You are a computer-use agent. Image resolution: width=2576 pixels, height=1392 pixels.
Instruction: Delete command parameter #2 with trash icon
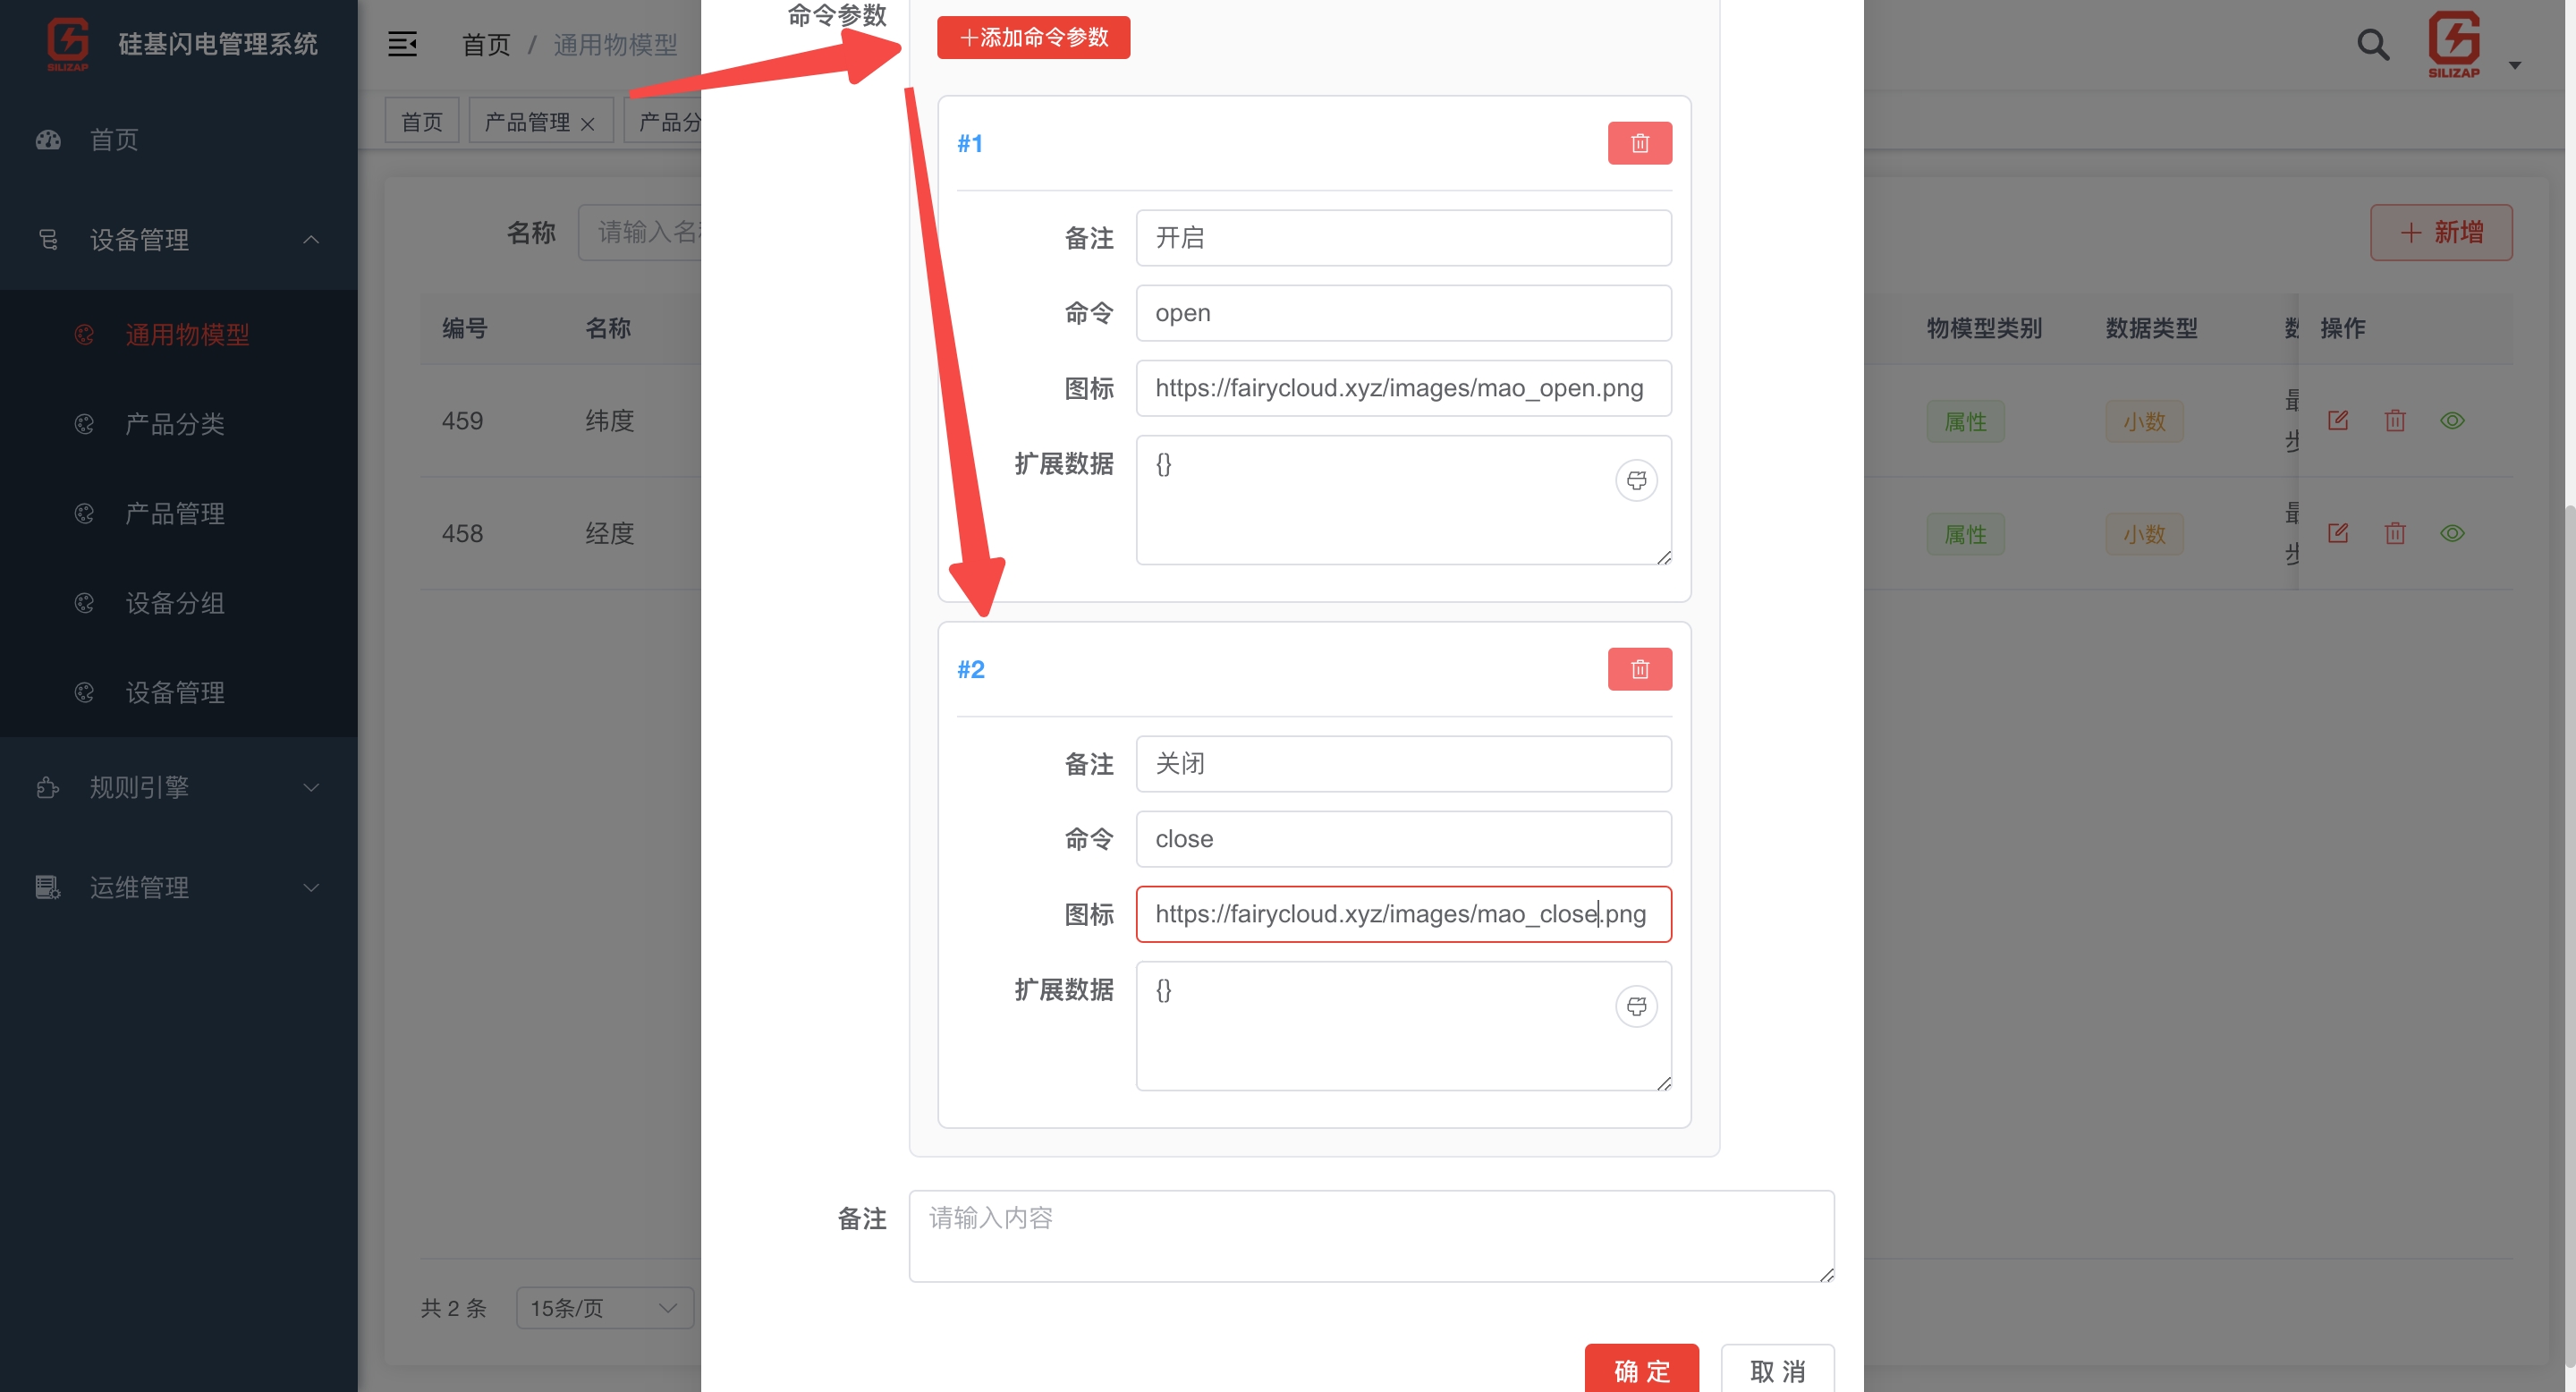point(1639,669)
